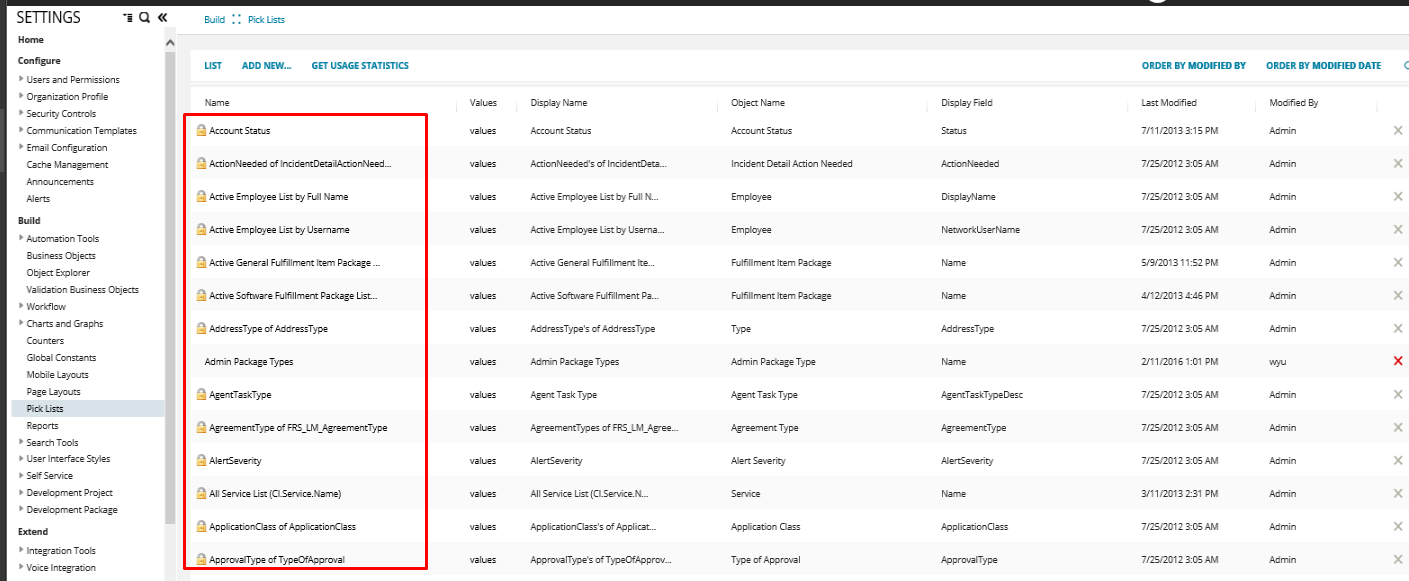Click the sidebar tree view icon
Image resolution: width=1409 pixels, height=581 pixels.
point(127,18)
